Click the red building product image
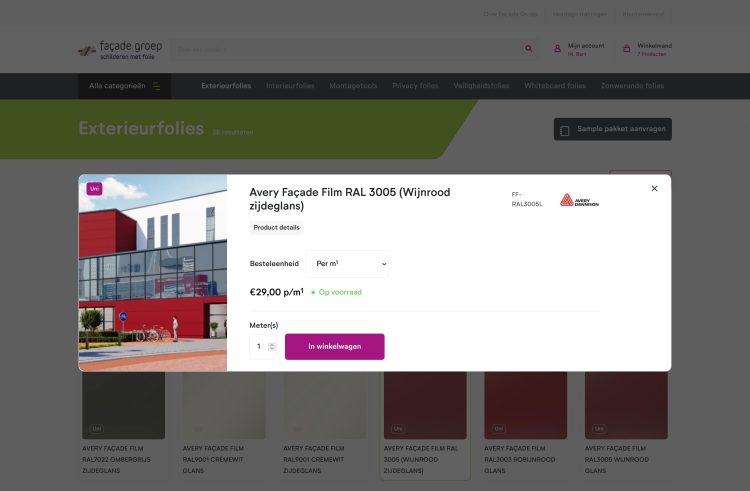Viewport: 750px width, 491px height. click(153, 273)
